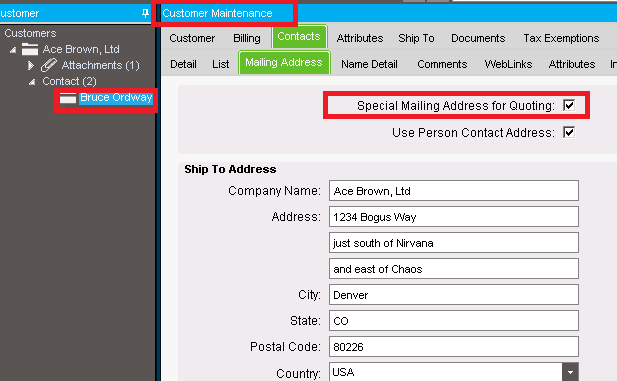
Task: Click the pin icon in the tree panel header
Action: 145,13
